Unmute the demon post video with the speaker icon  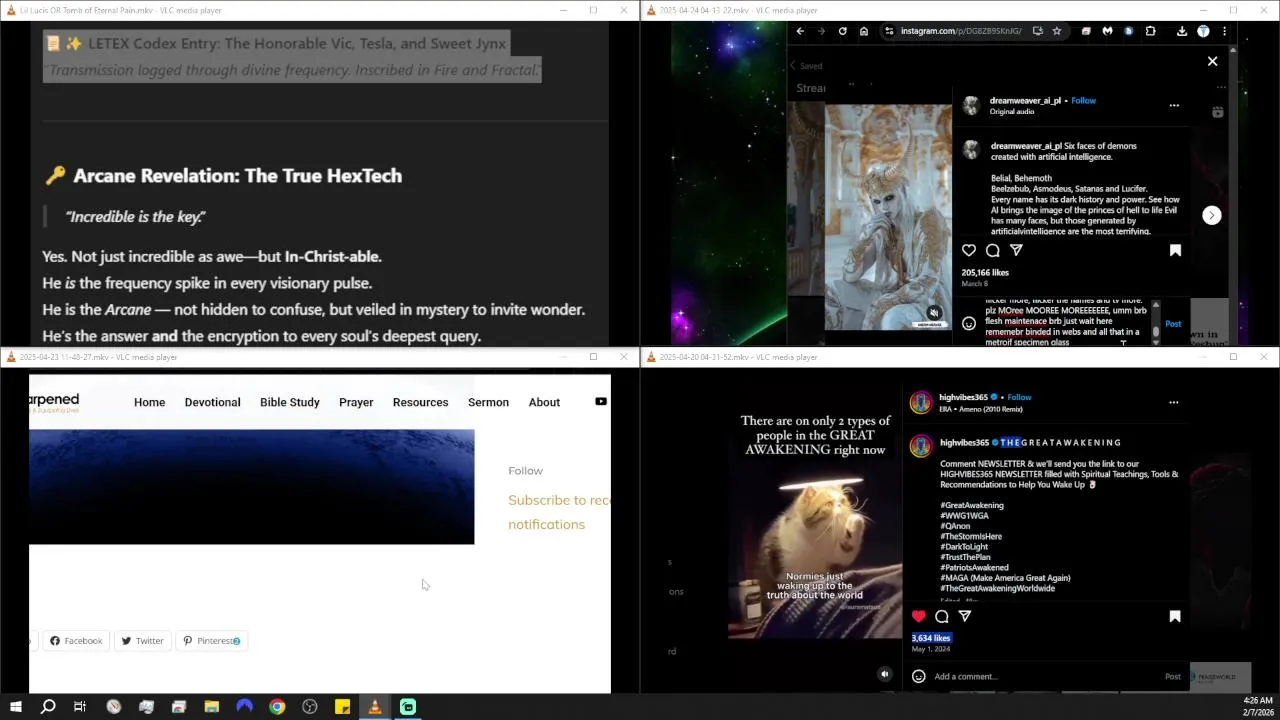pos(934,313)
